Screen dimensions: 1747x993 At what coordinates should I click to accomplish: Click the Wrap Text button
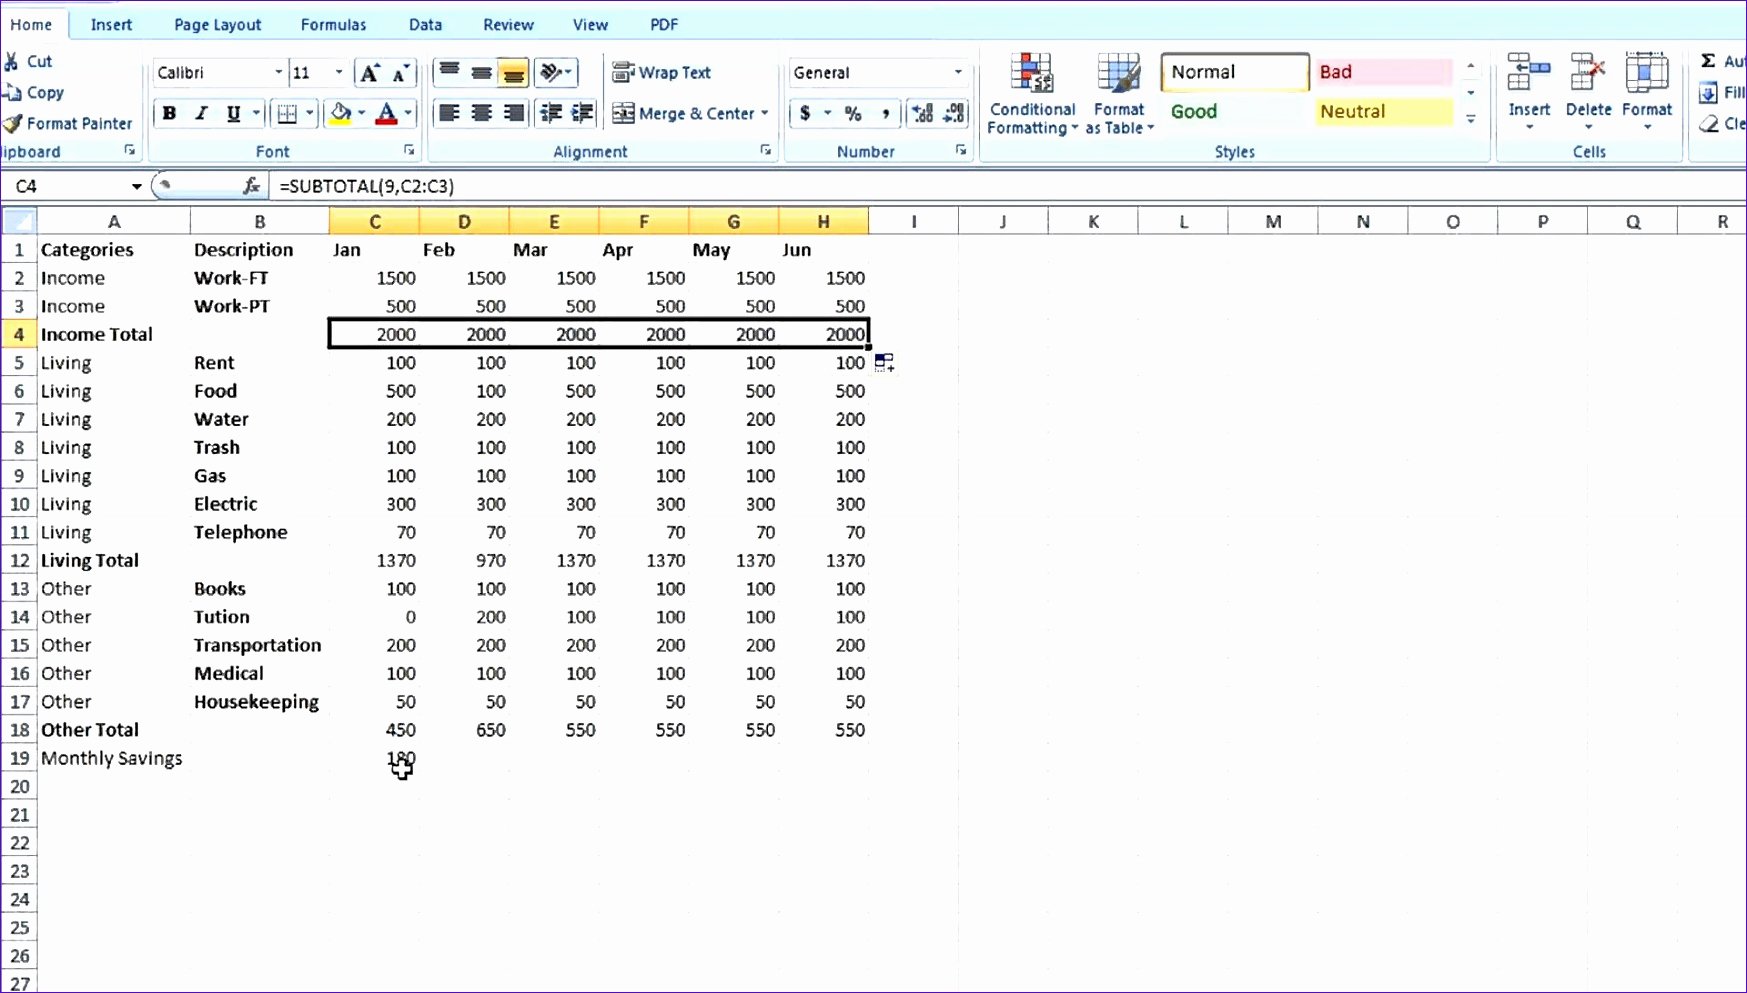[x=661, y=72]
